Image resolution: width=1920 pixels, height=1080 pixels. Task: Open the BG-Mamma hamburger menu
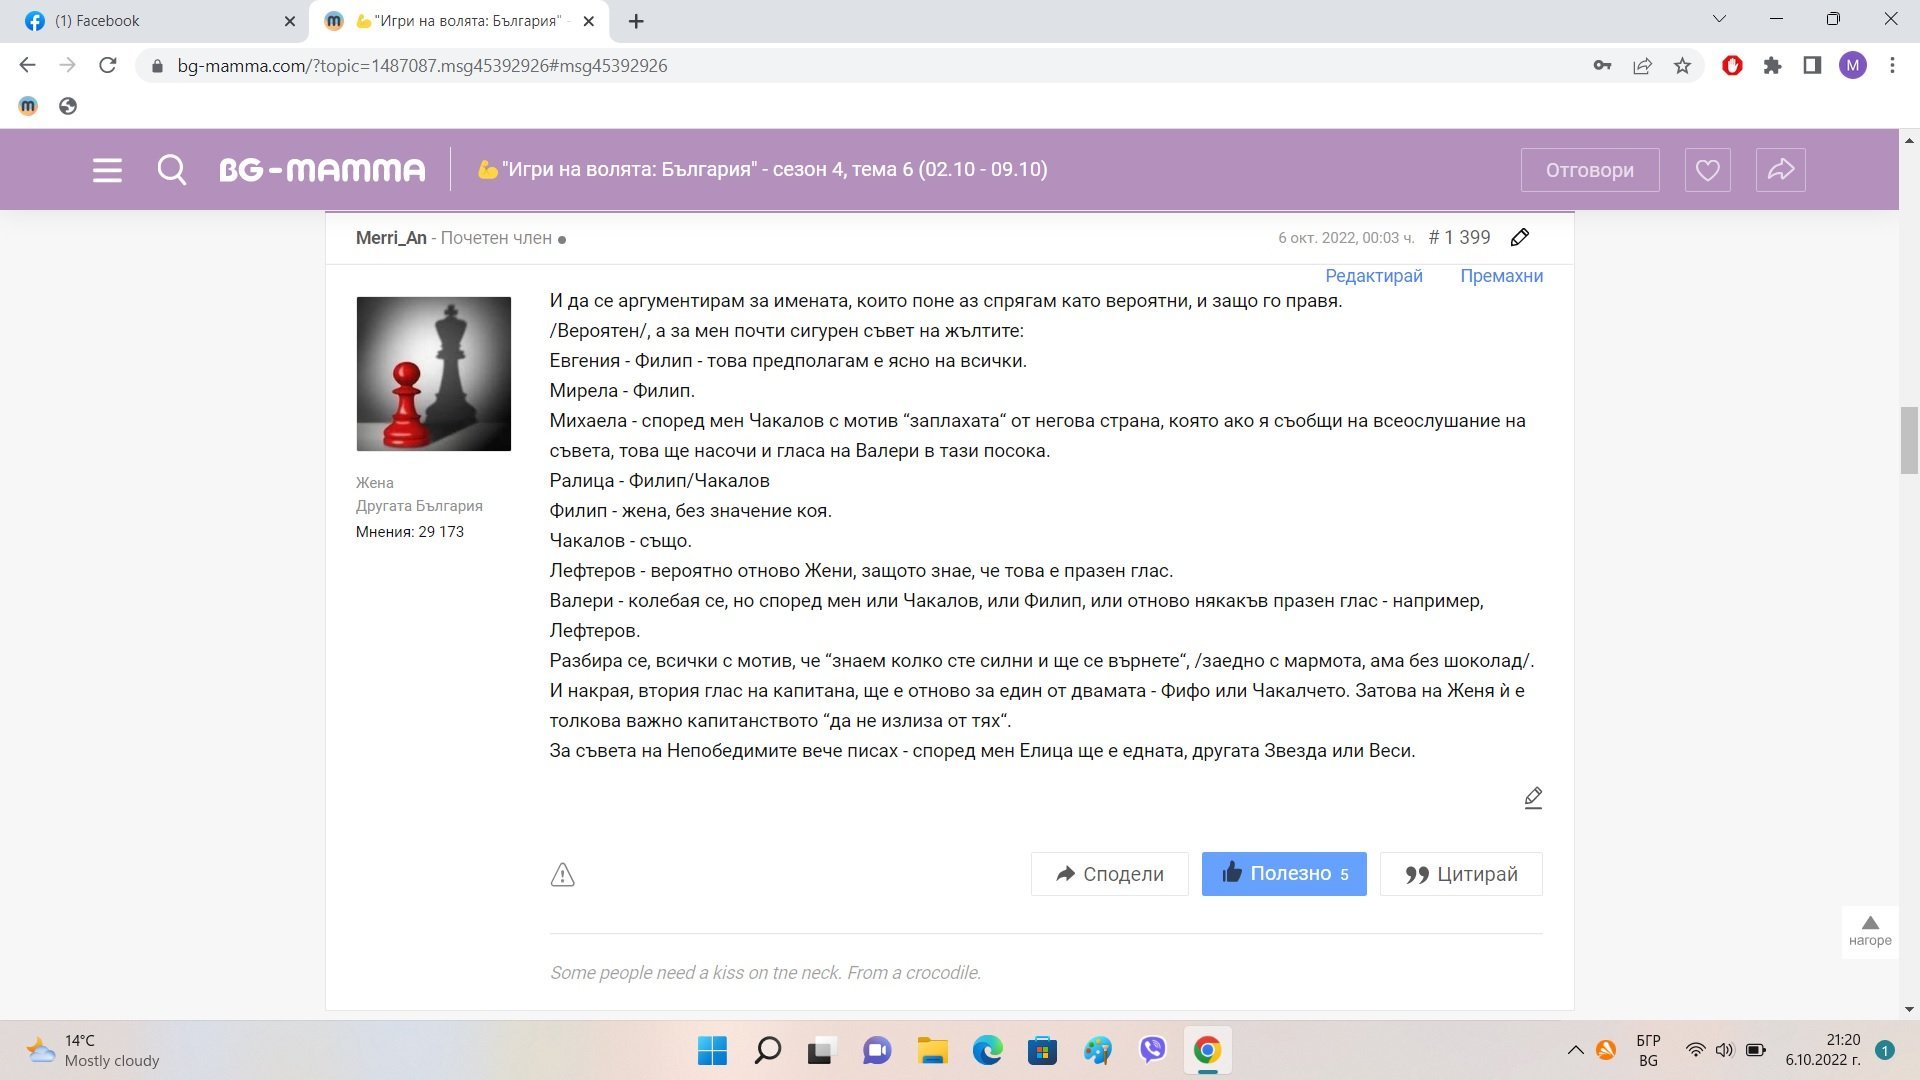(107, 170)
